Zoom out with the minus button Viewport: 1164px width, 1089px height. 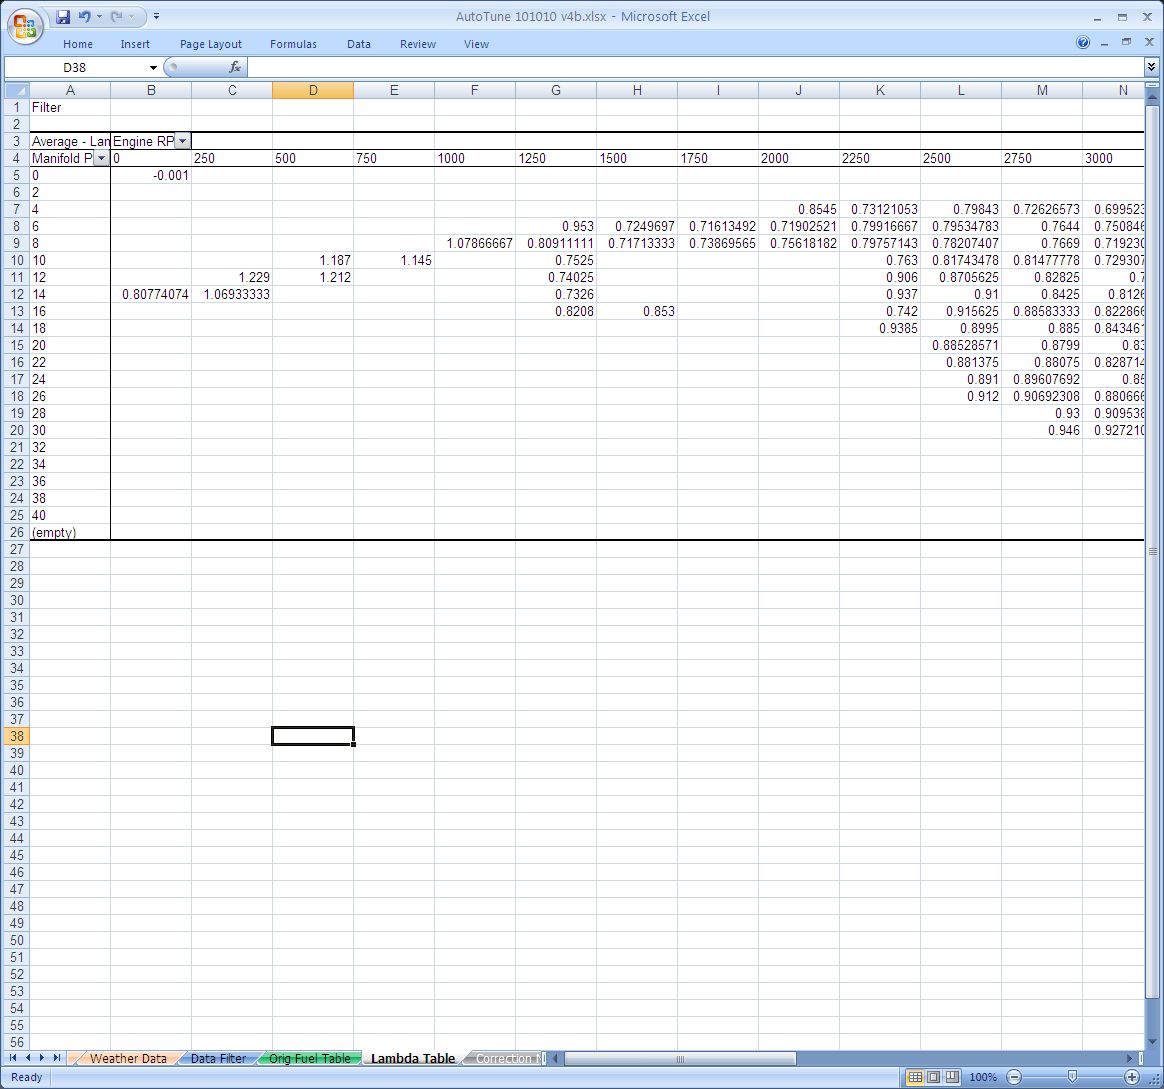pos(1013,1077)
